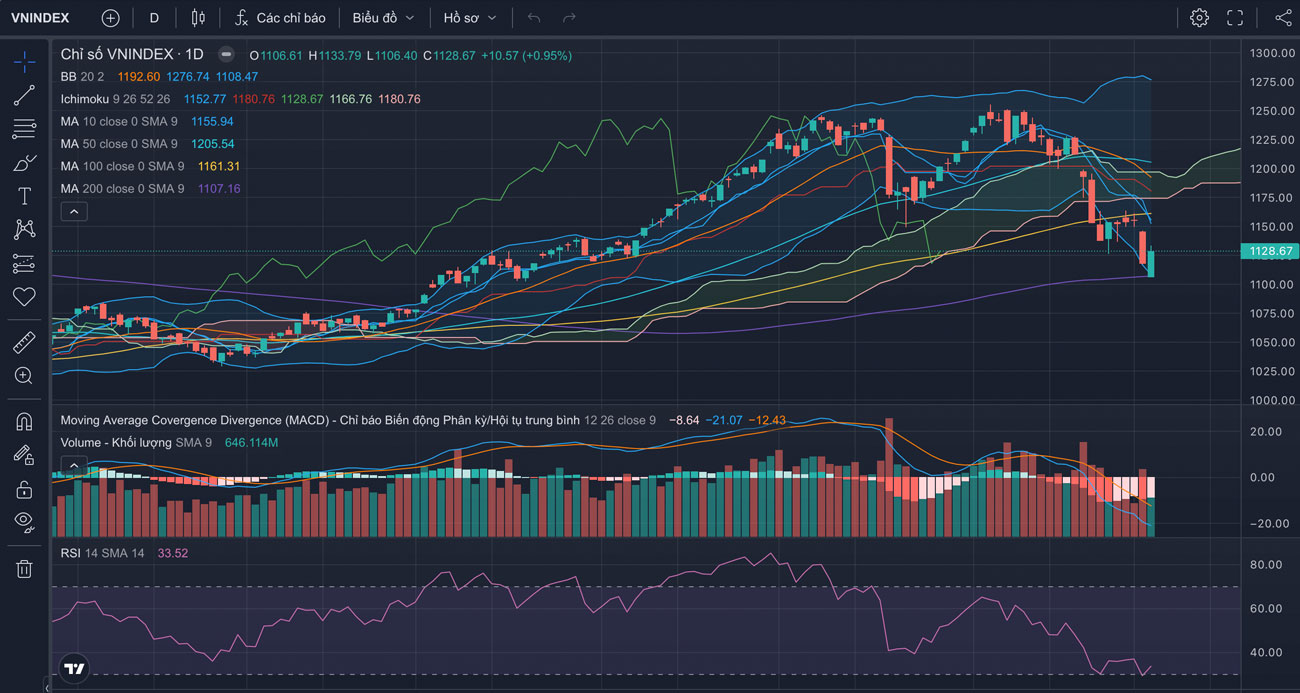Click the RSI 14 SMA 14 label
The height and width of the screenshot is (693, 1300).
[x=102, y=553]
